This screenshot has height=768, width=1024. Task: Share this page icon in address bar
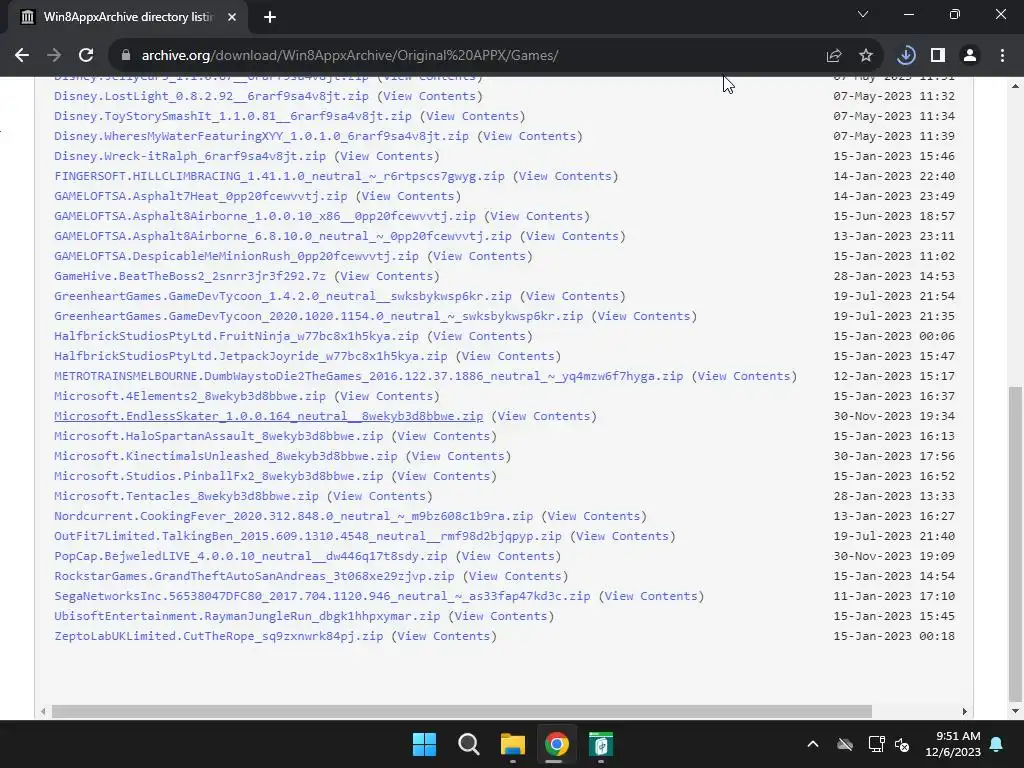pyautogui.click(x=833, y=56)
